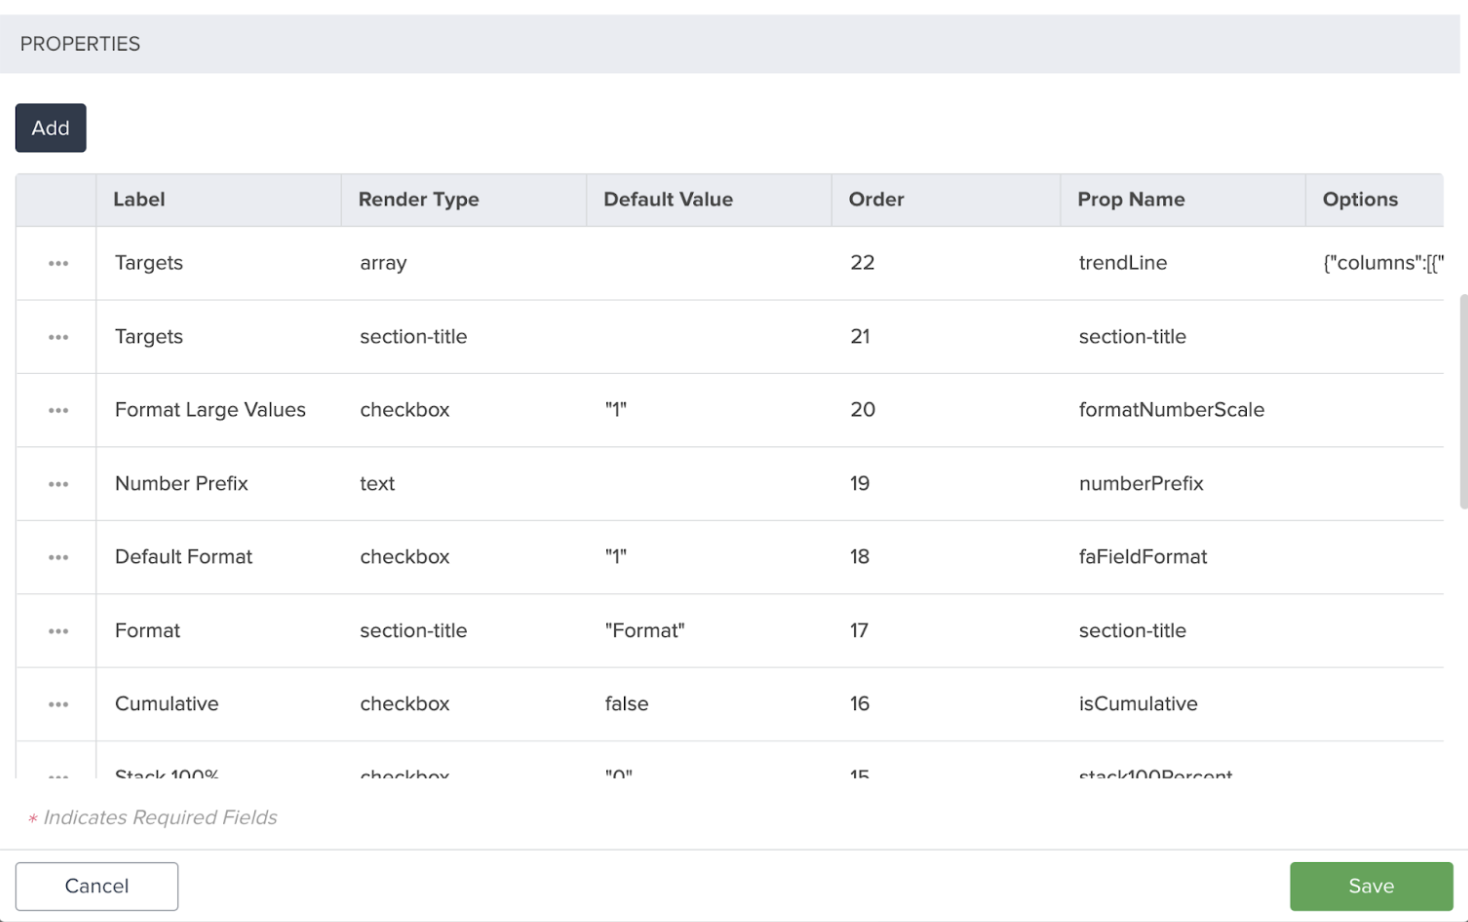The height and width of the screenshot is (922, 1468).
Task: Save the properties
Action: 1371,886
